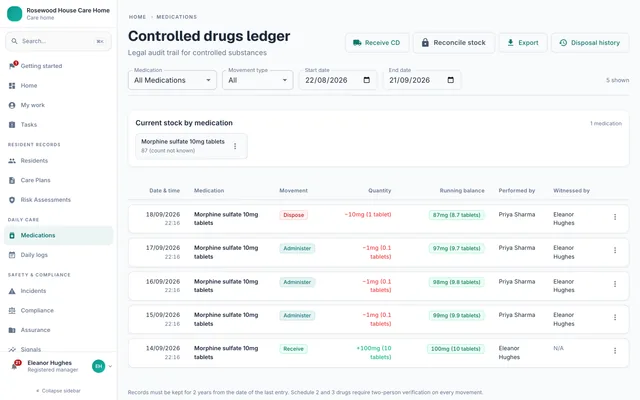Click the Dispose movement badge
This screenshot has width=640, height=400.
pos(293,215)
